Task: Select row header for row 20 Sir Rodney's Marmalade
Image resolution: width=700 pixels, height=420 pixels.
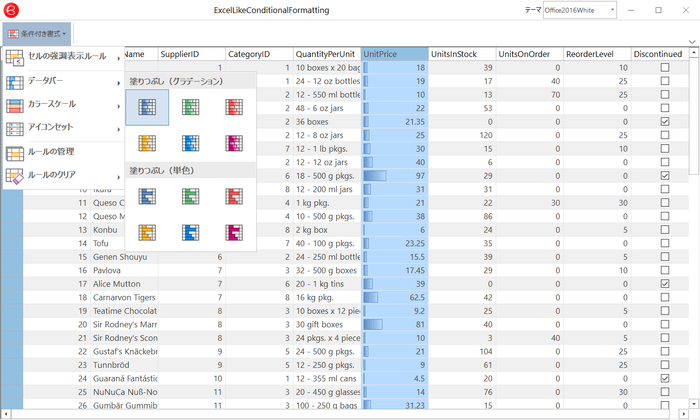Action: [12, 324]
